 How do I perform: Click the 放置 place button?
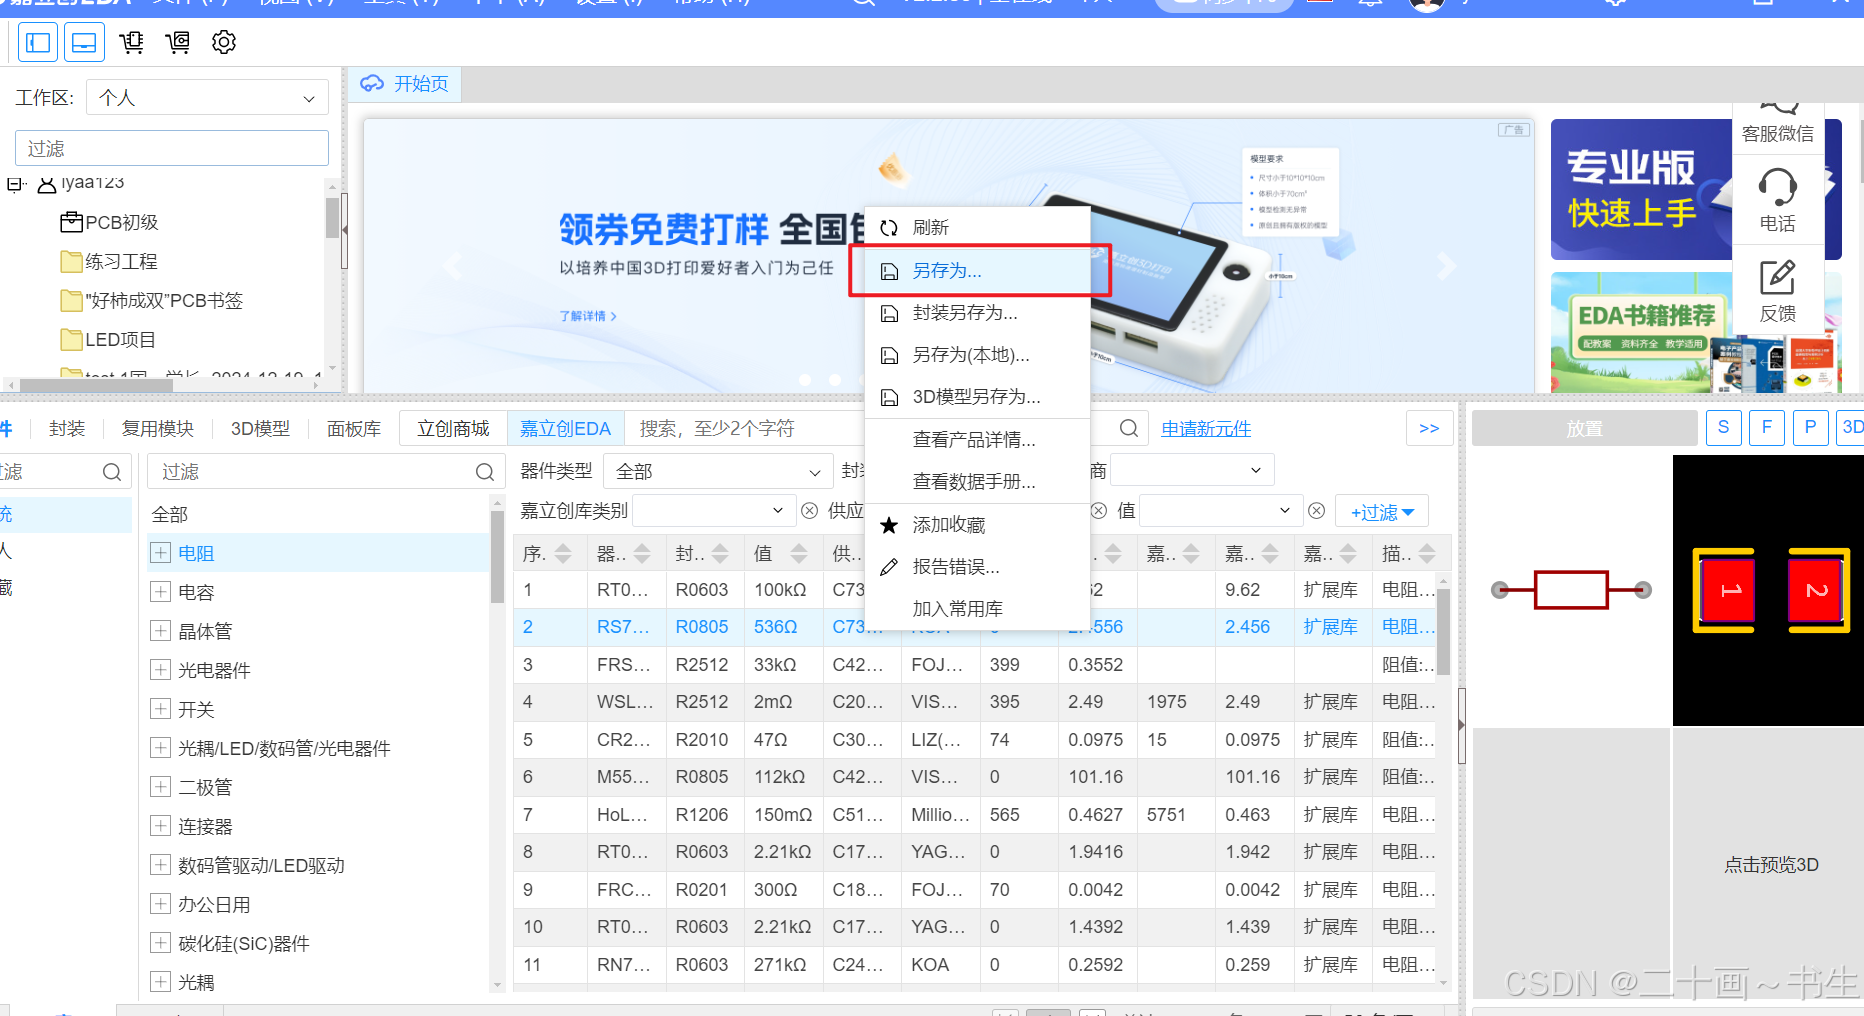pyautogui.click(x=1584, y=428)
